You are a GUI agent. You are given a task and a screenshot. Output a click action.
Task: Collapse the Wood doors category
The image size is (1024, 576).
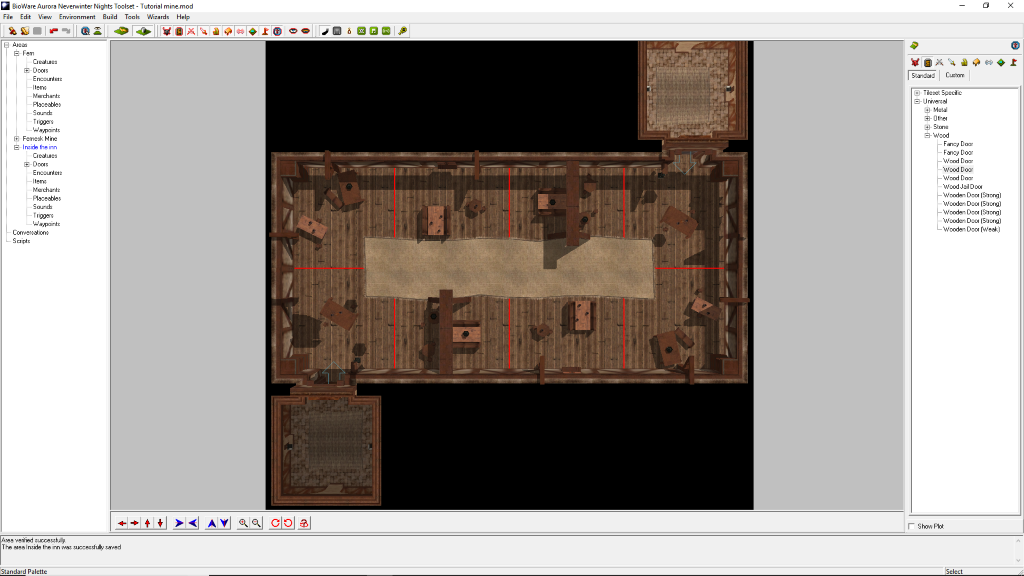927,135
